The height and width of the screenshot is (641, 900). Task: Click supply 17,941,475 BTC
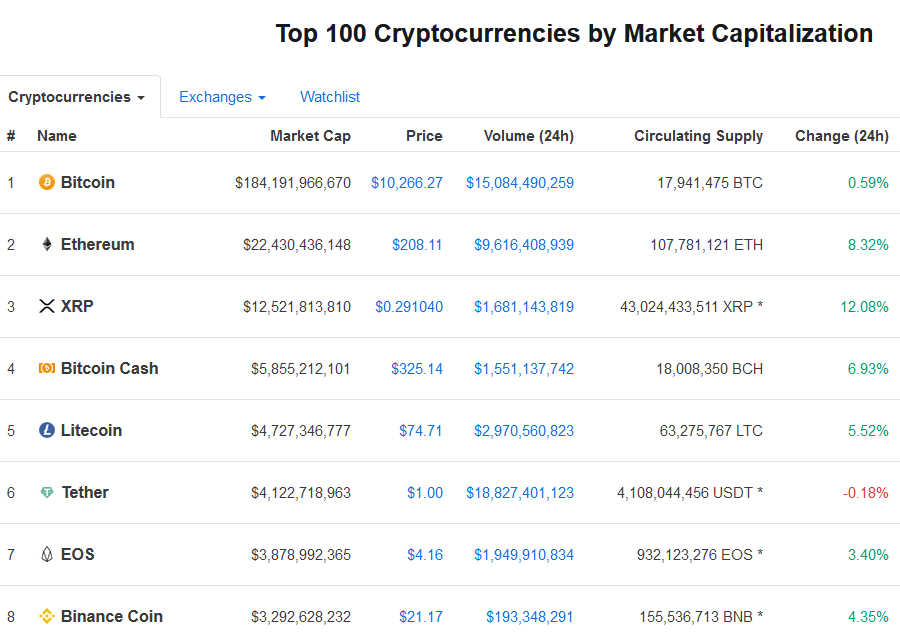point(710,183)
